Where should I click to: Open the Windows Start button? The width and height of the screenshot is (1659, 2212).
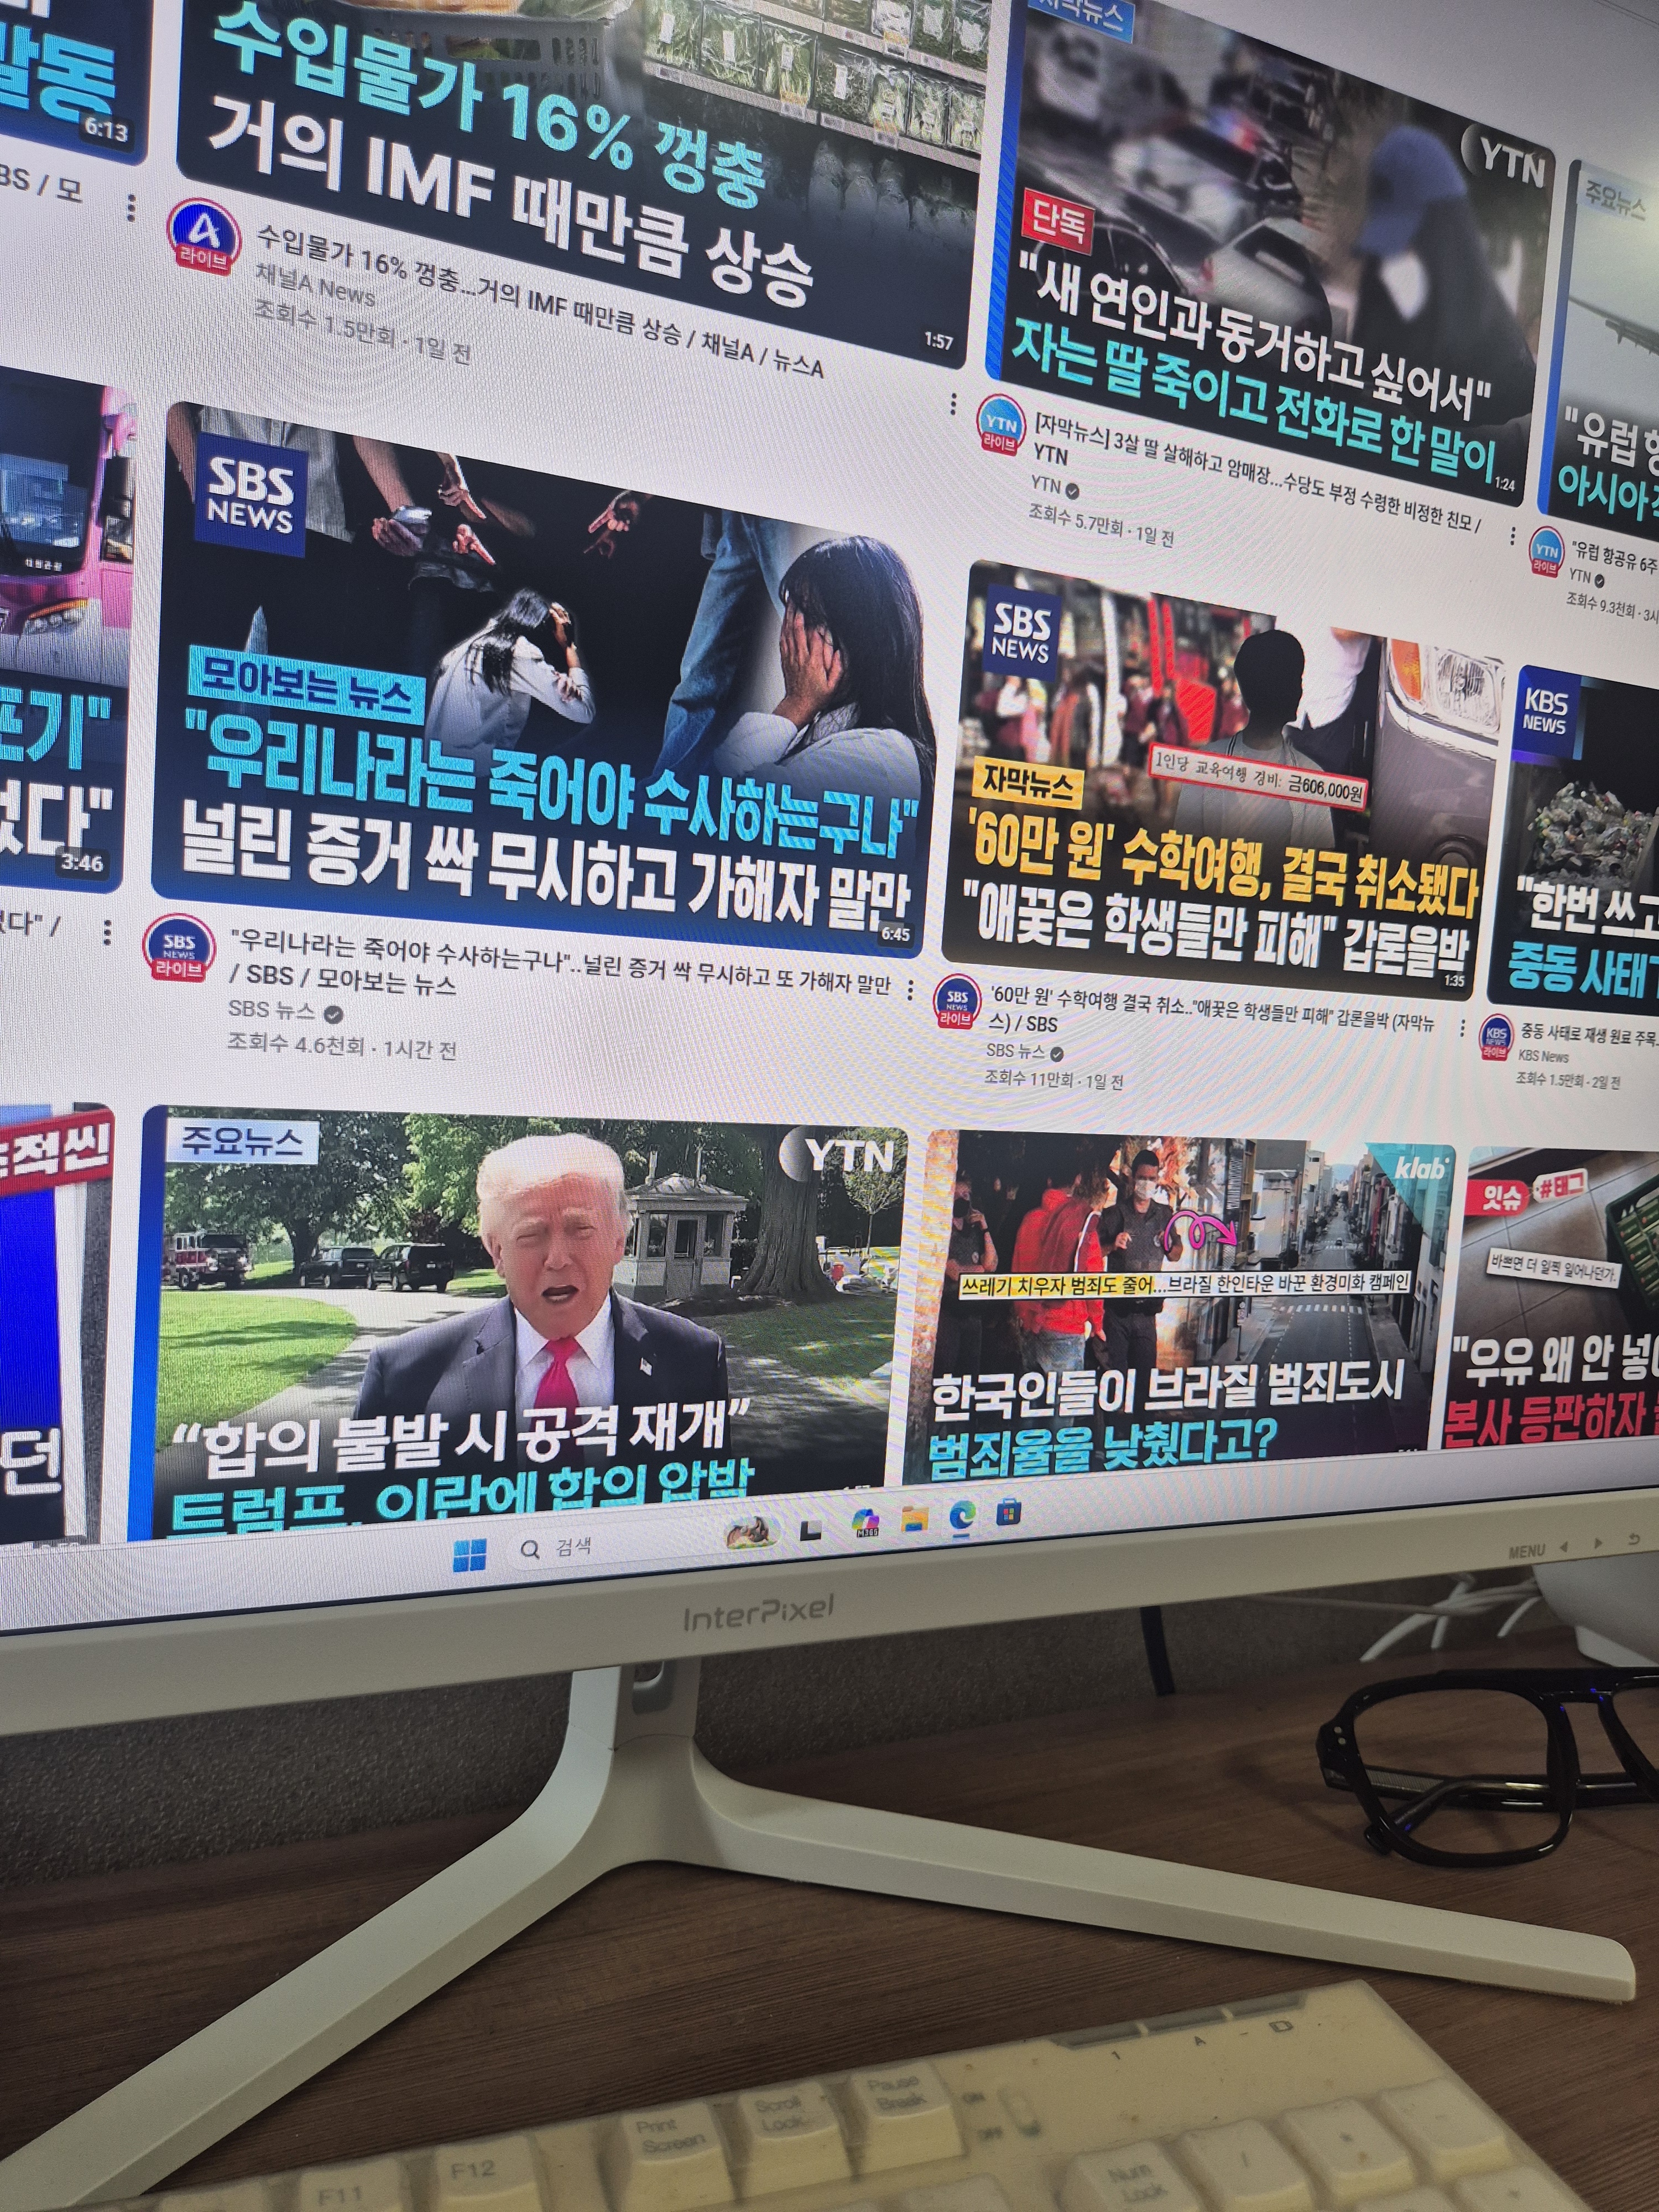(470, 1555)
